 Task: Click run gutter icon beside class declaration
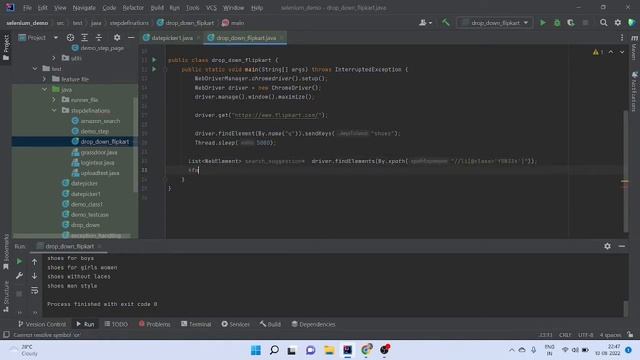pos(154,60)
